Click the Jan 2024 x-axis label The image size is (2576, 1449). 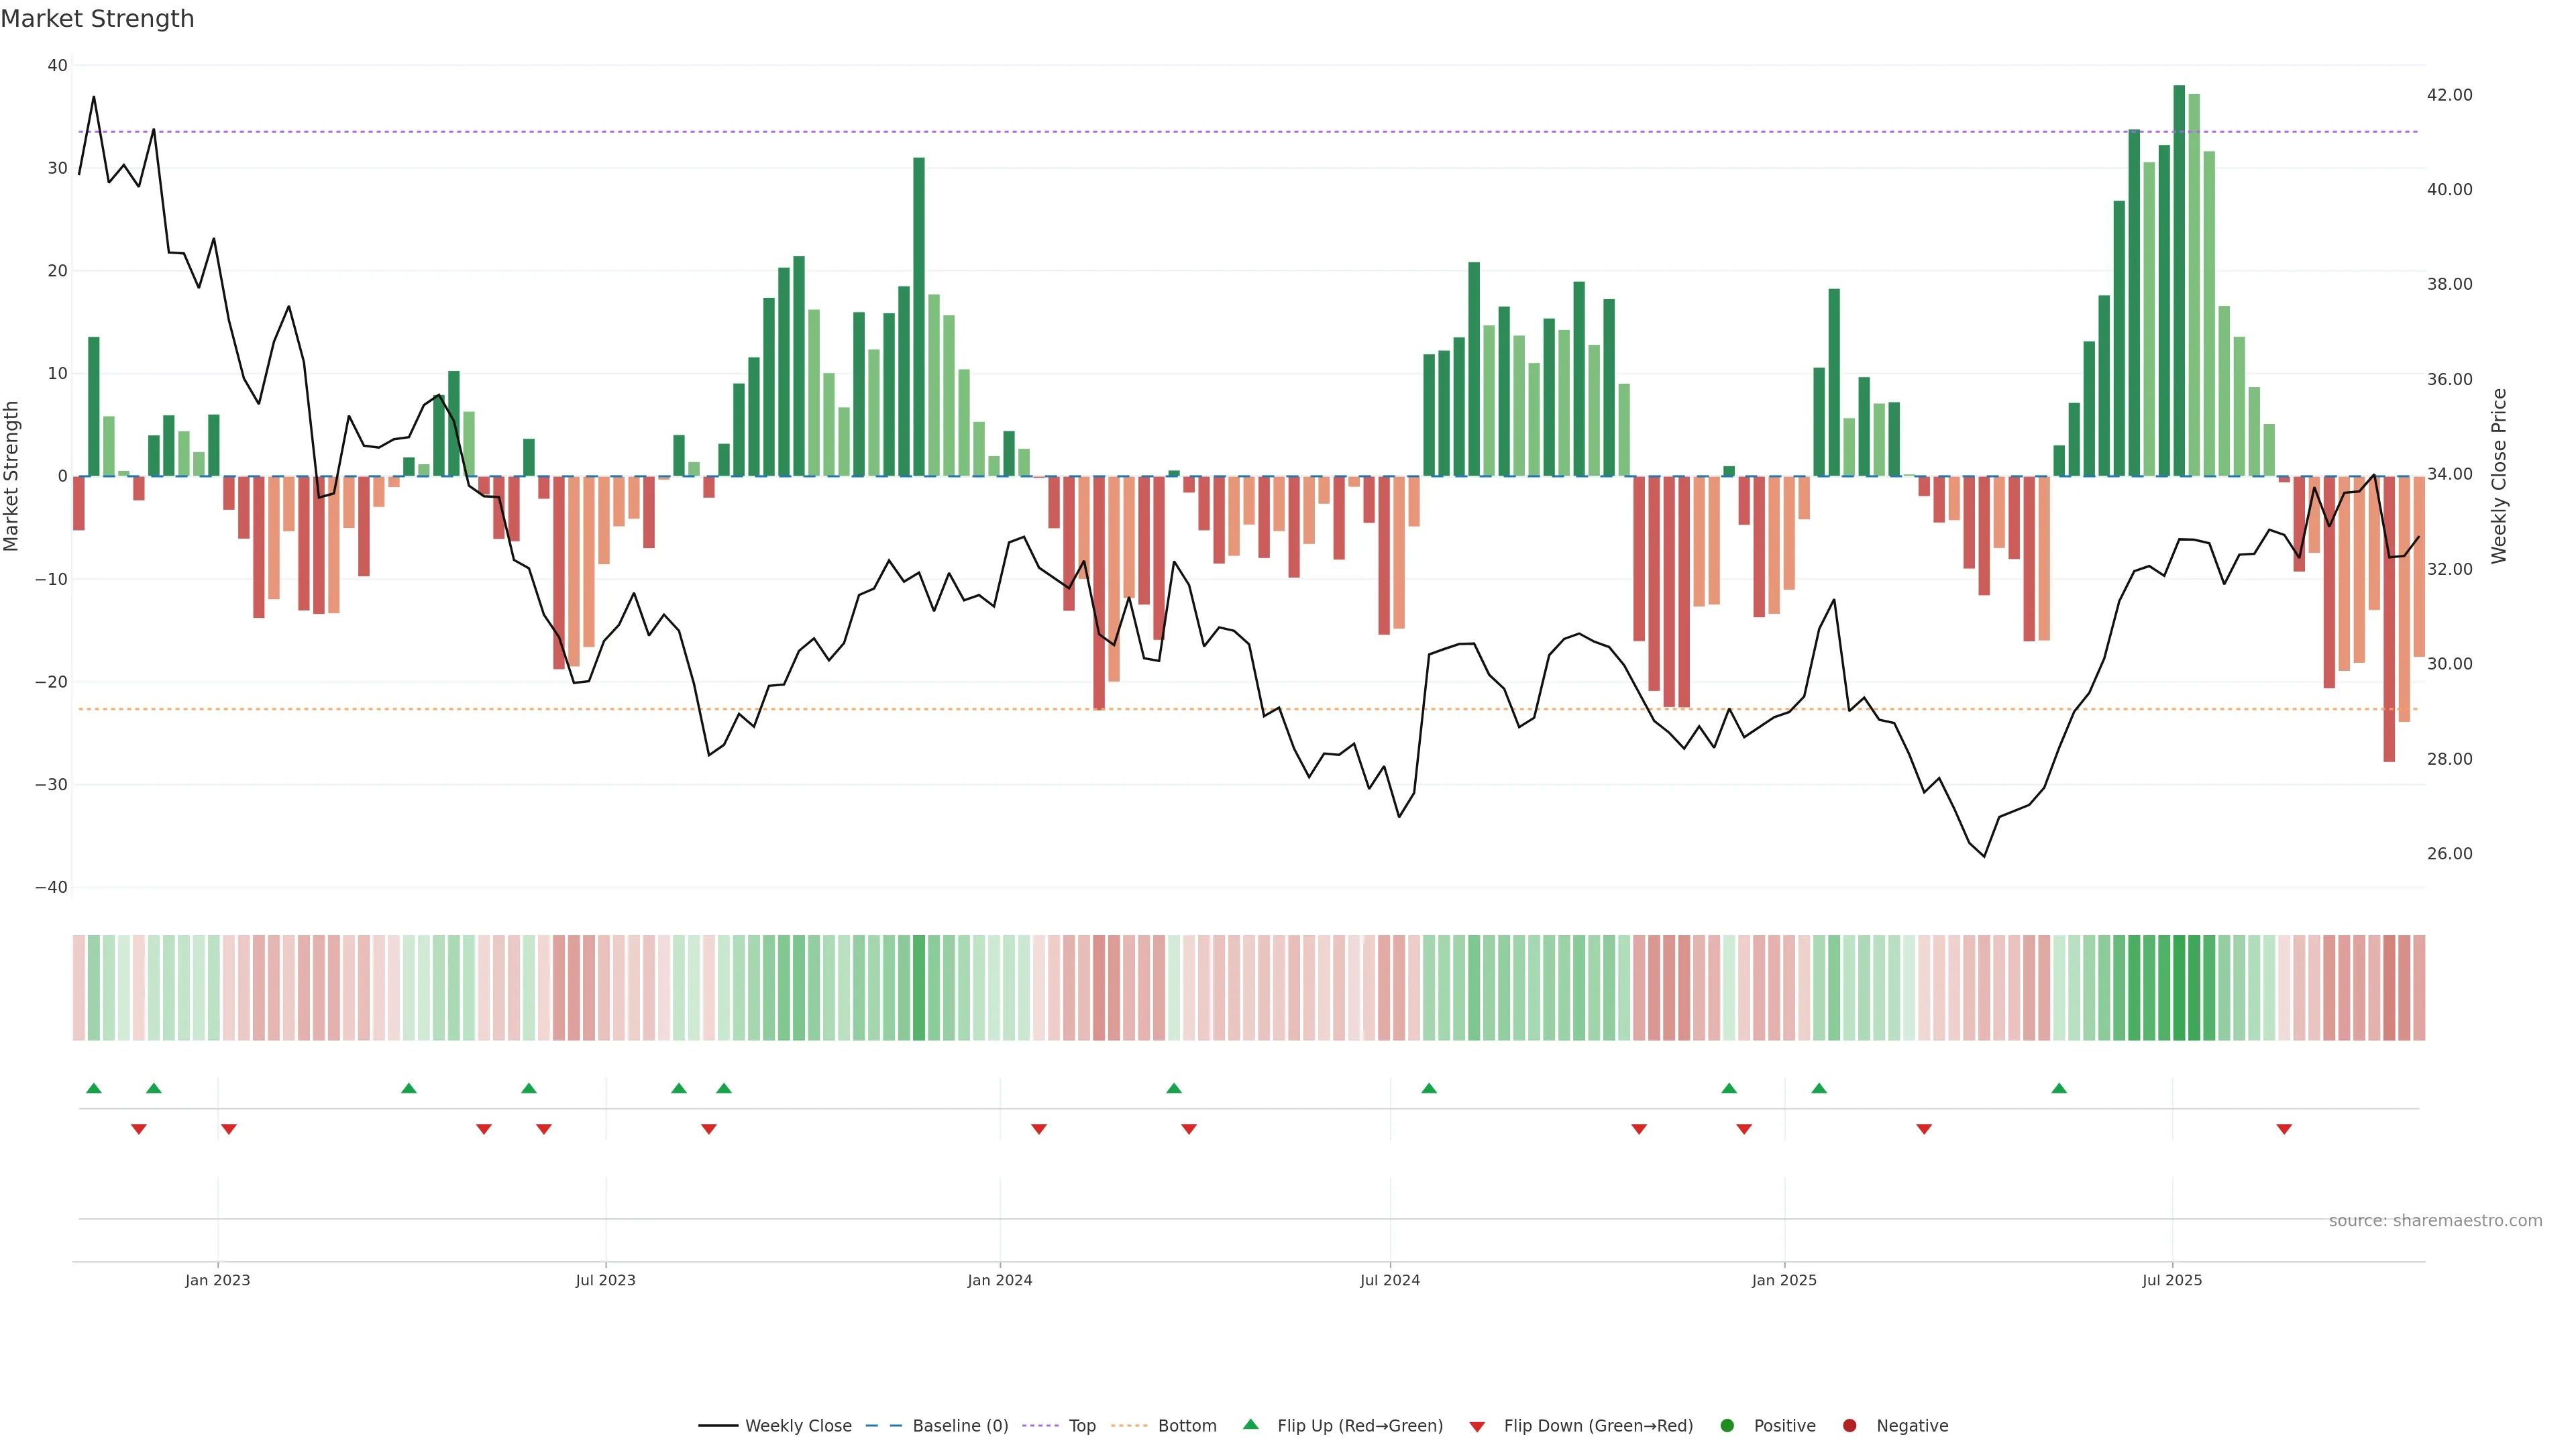tap(1000, 1280)
